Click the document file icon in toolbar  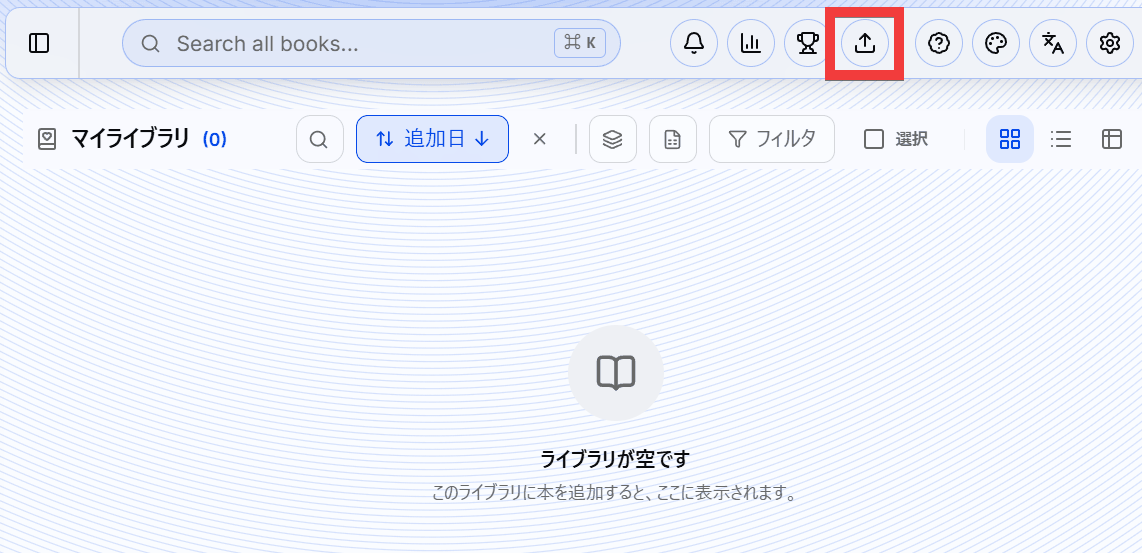point(673,139)
